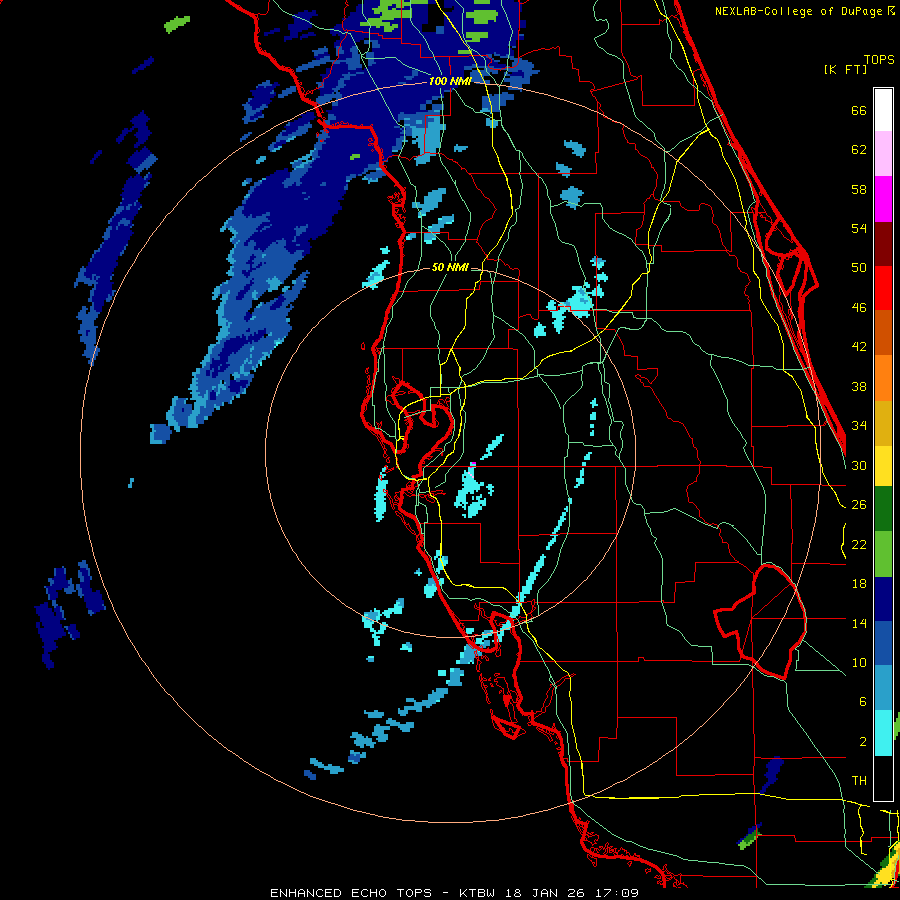
Task: Click the '[K FT]' units label
Action: pyautogui.click(x=845, y=69)
